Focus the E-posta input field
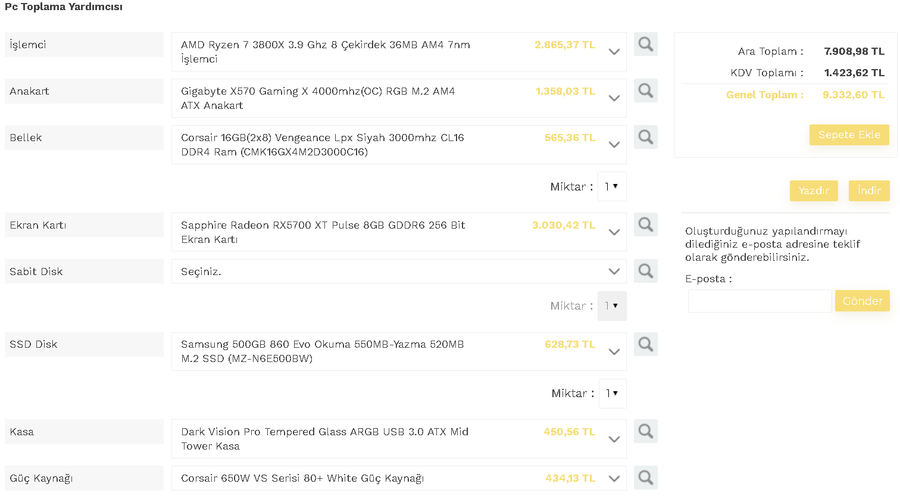900x496 pixels. tap(759, 301)
